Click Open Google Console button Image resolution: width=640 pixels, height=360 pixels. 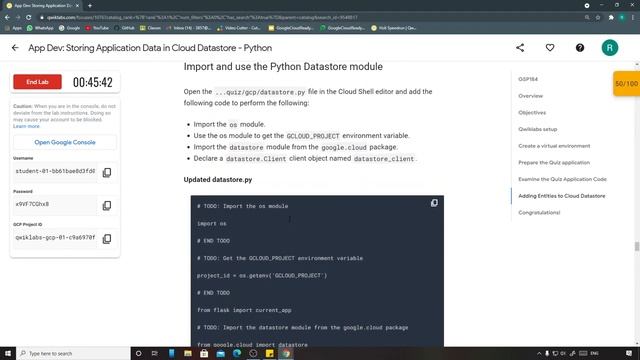65,142
